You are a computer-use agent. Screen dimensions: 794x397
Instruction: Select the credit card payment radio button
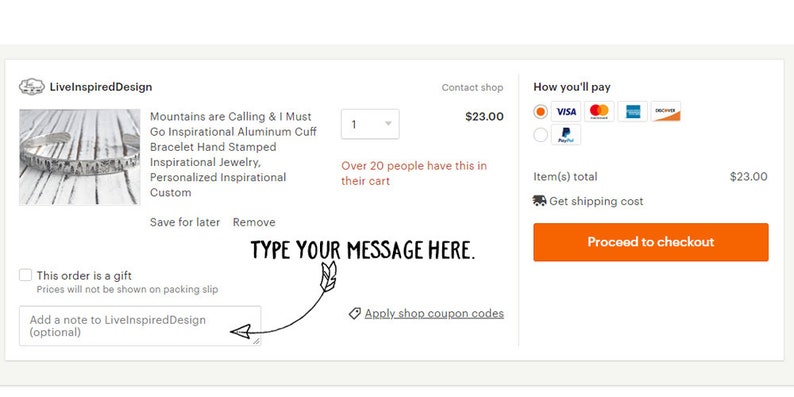[540, 111]
